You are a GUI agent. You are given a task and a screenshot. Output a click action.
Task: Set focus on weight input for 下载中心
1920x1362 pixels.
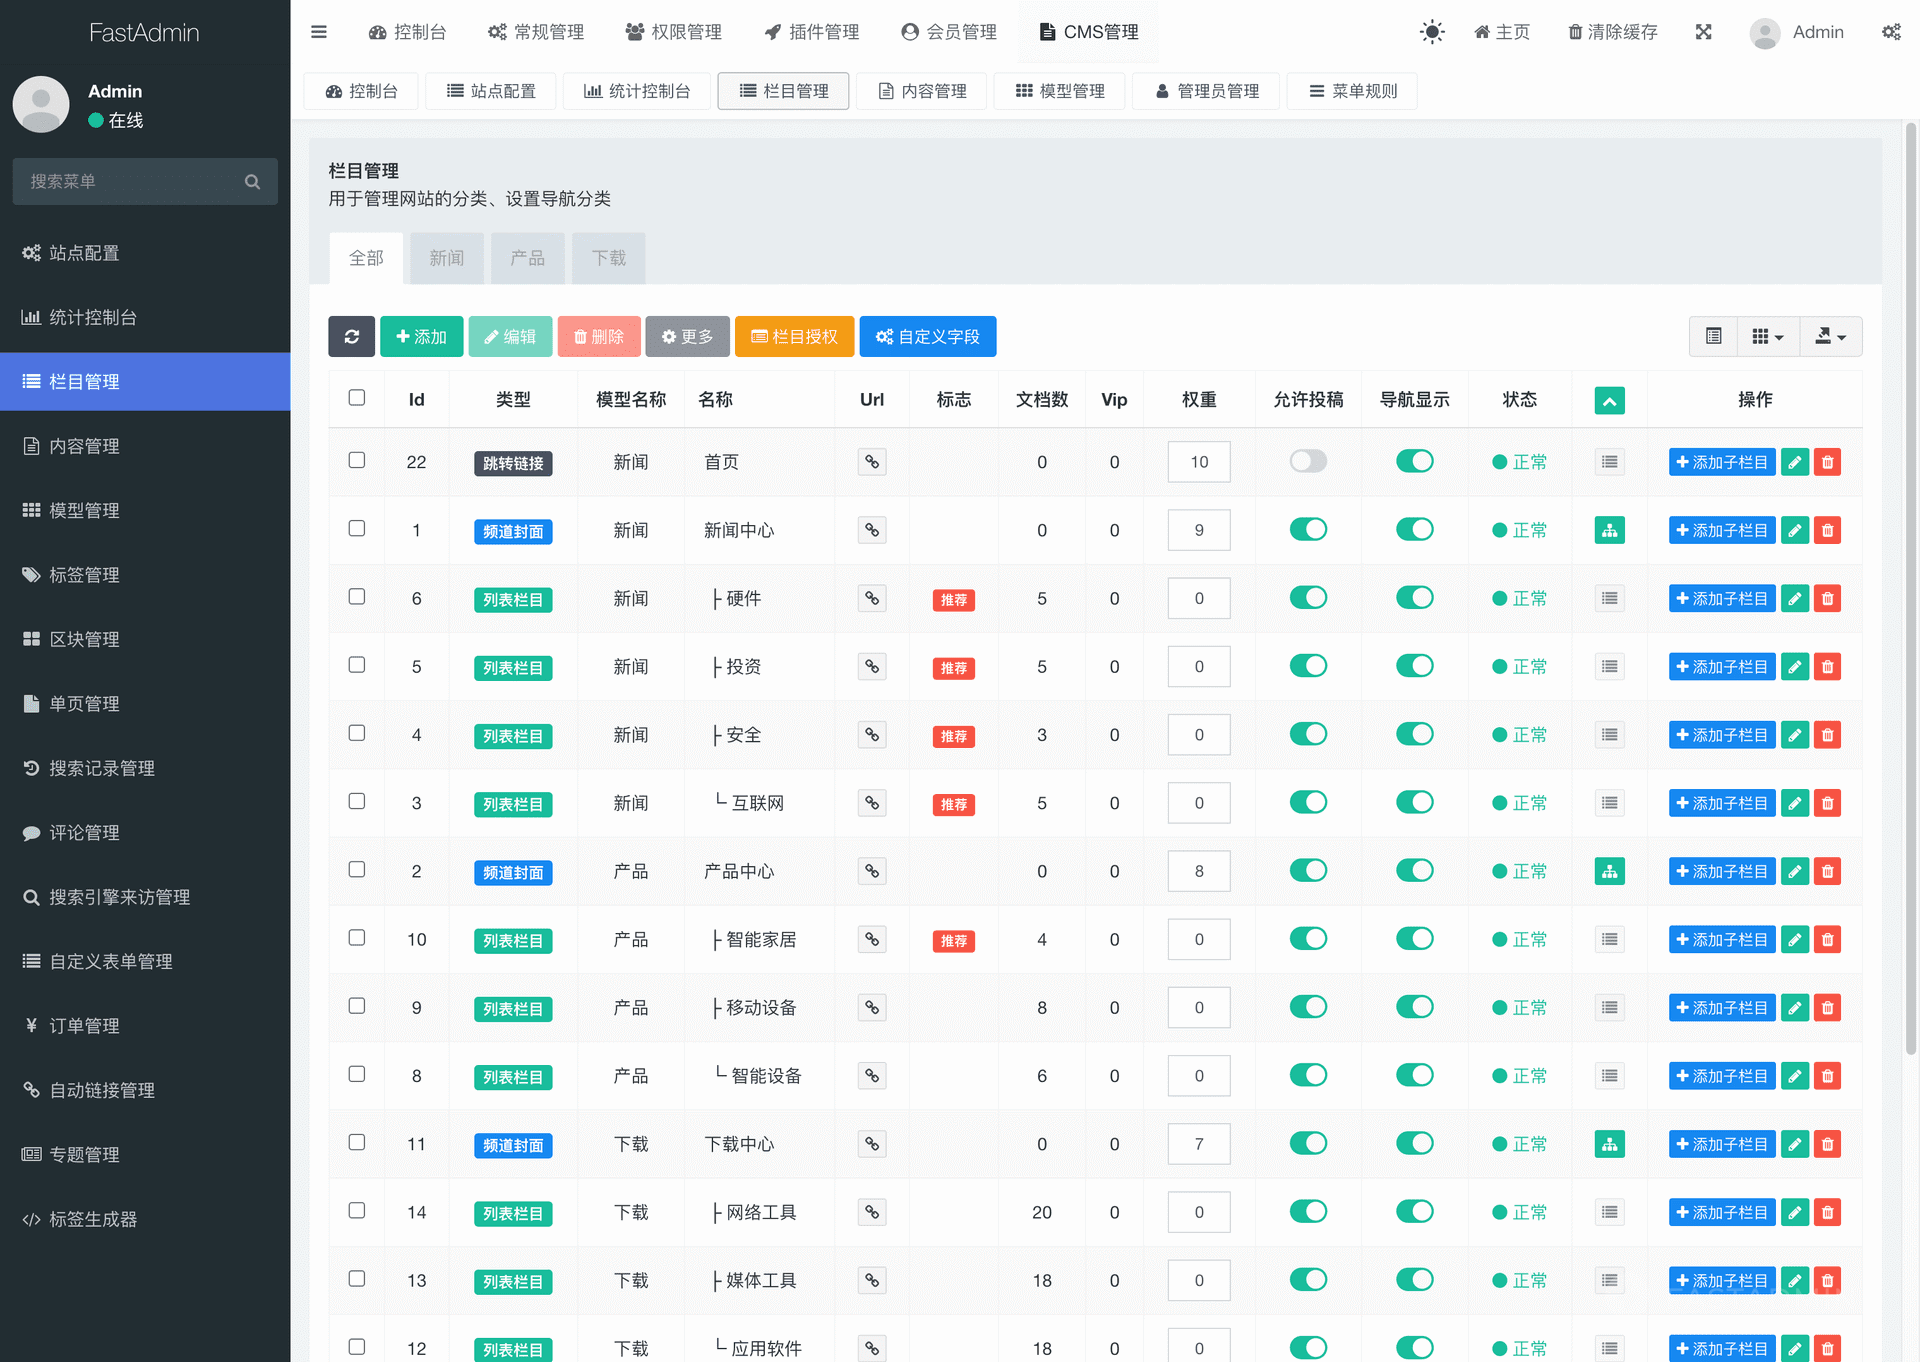(1198, 1144)
